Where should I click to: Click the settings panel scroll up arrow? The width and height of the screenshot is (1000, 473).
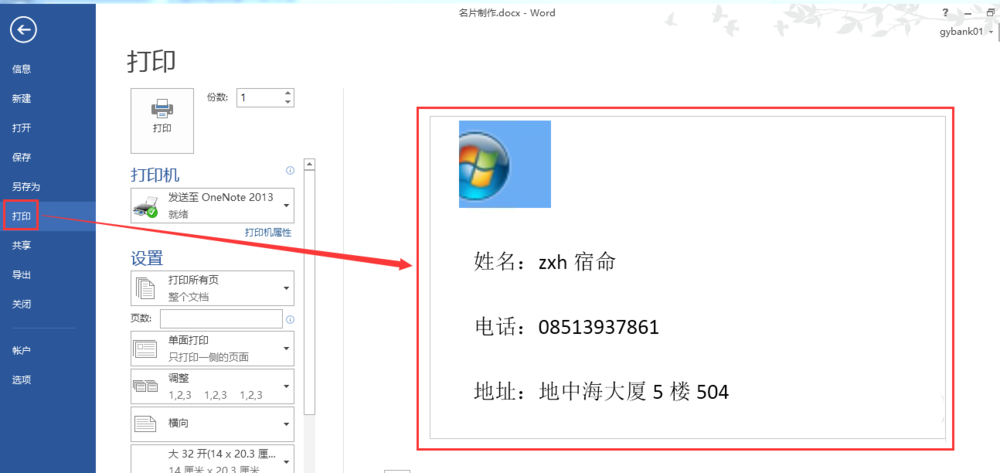tap(309, 164)
